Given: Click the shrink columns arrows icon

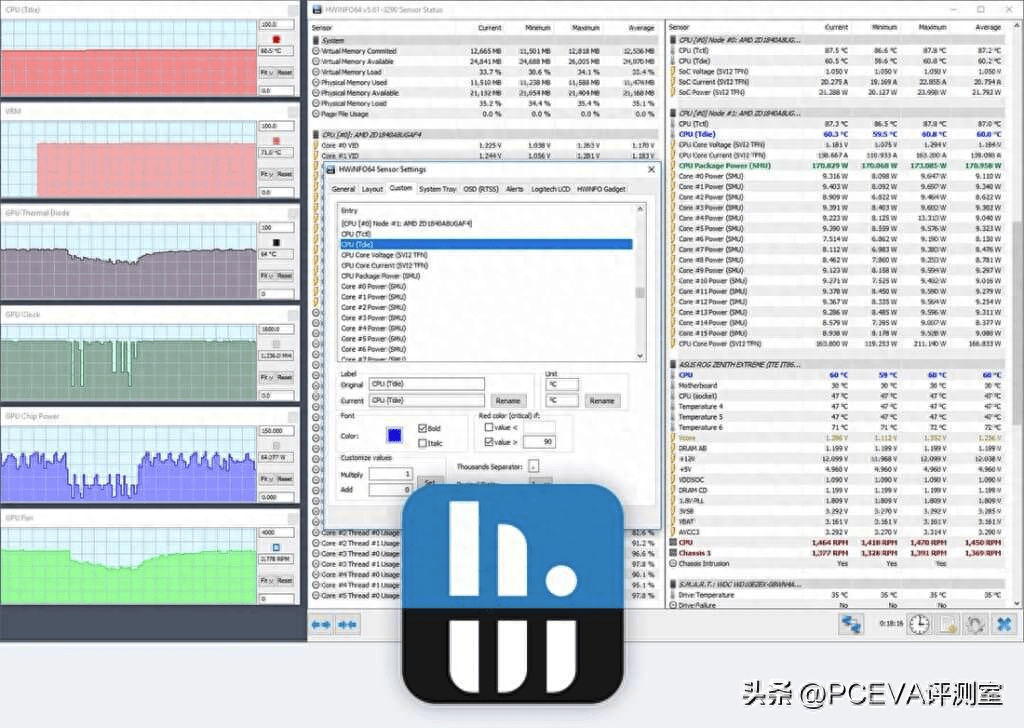Looking at the screenshot, I should pyautogui.click(x=348, y=624).
